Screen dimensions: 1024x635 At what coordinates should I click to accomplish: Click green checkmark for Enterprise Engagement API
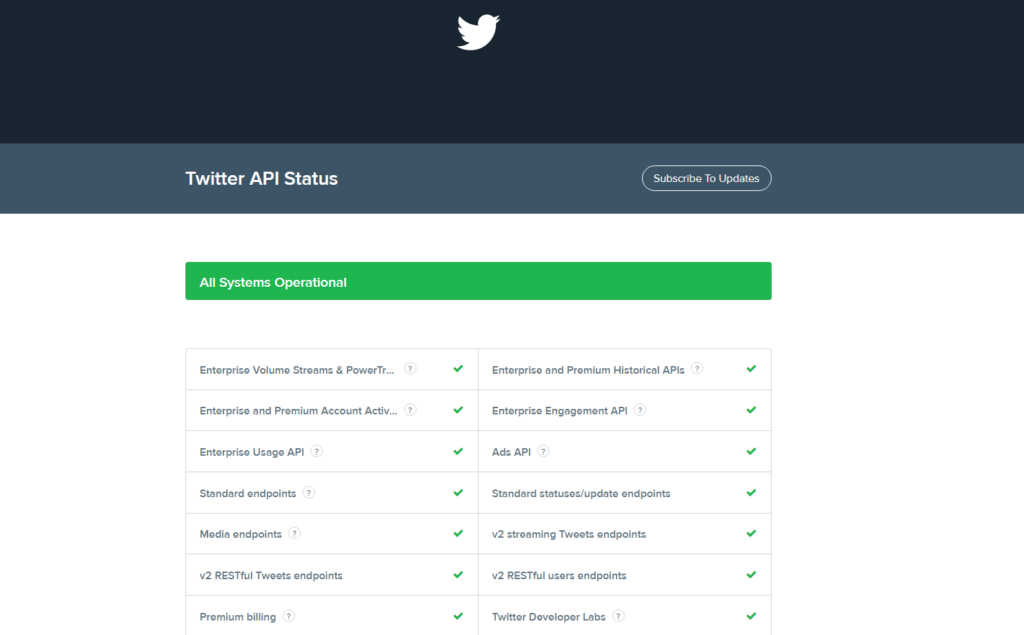(751, 410)
